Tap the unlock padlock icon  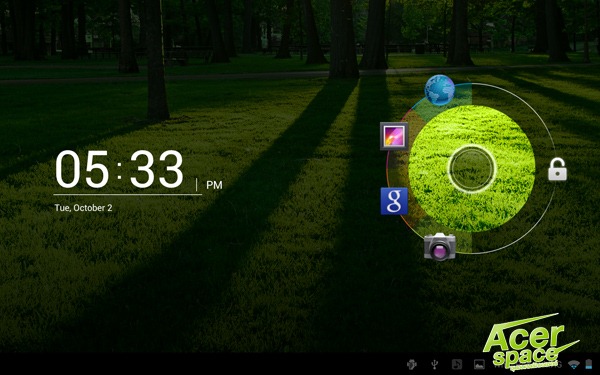(557, 169)
